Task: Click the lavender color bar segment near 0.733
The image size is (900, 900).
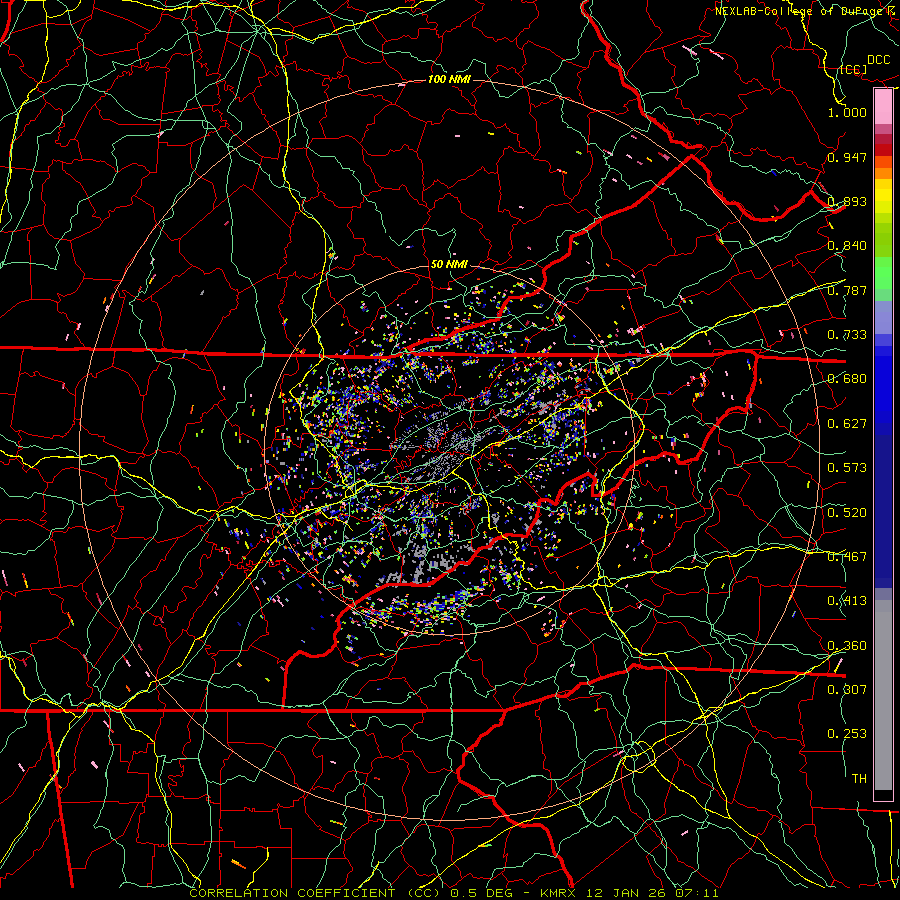Action: (883, 317)
